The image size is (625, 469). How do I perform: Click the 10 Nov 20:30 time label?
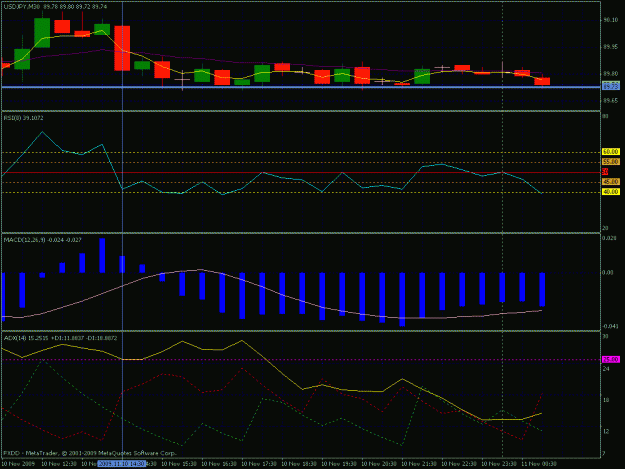379,464
